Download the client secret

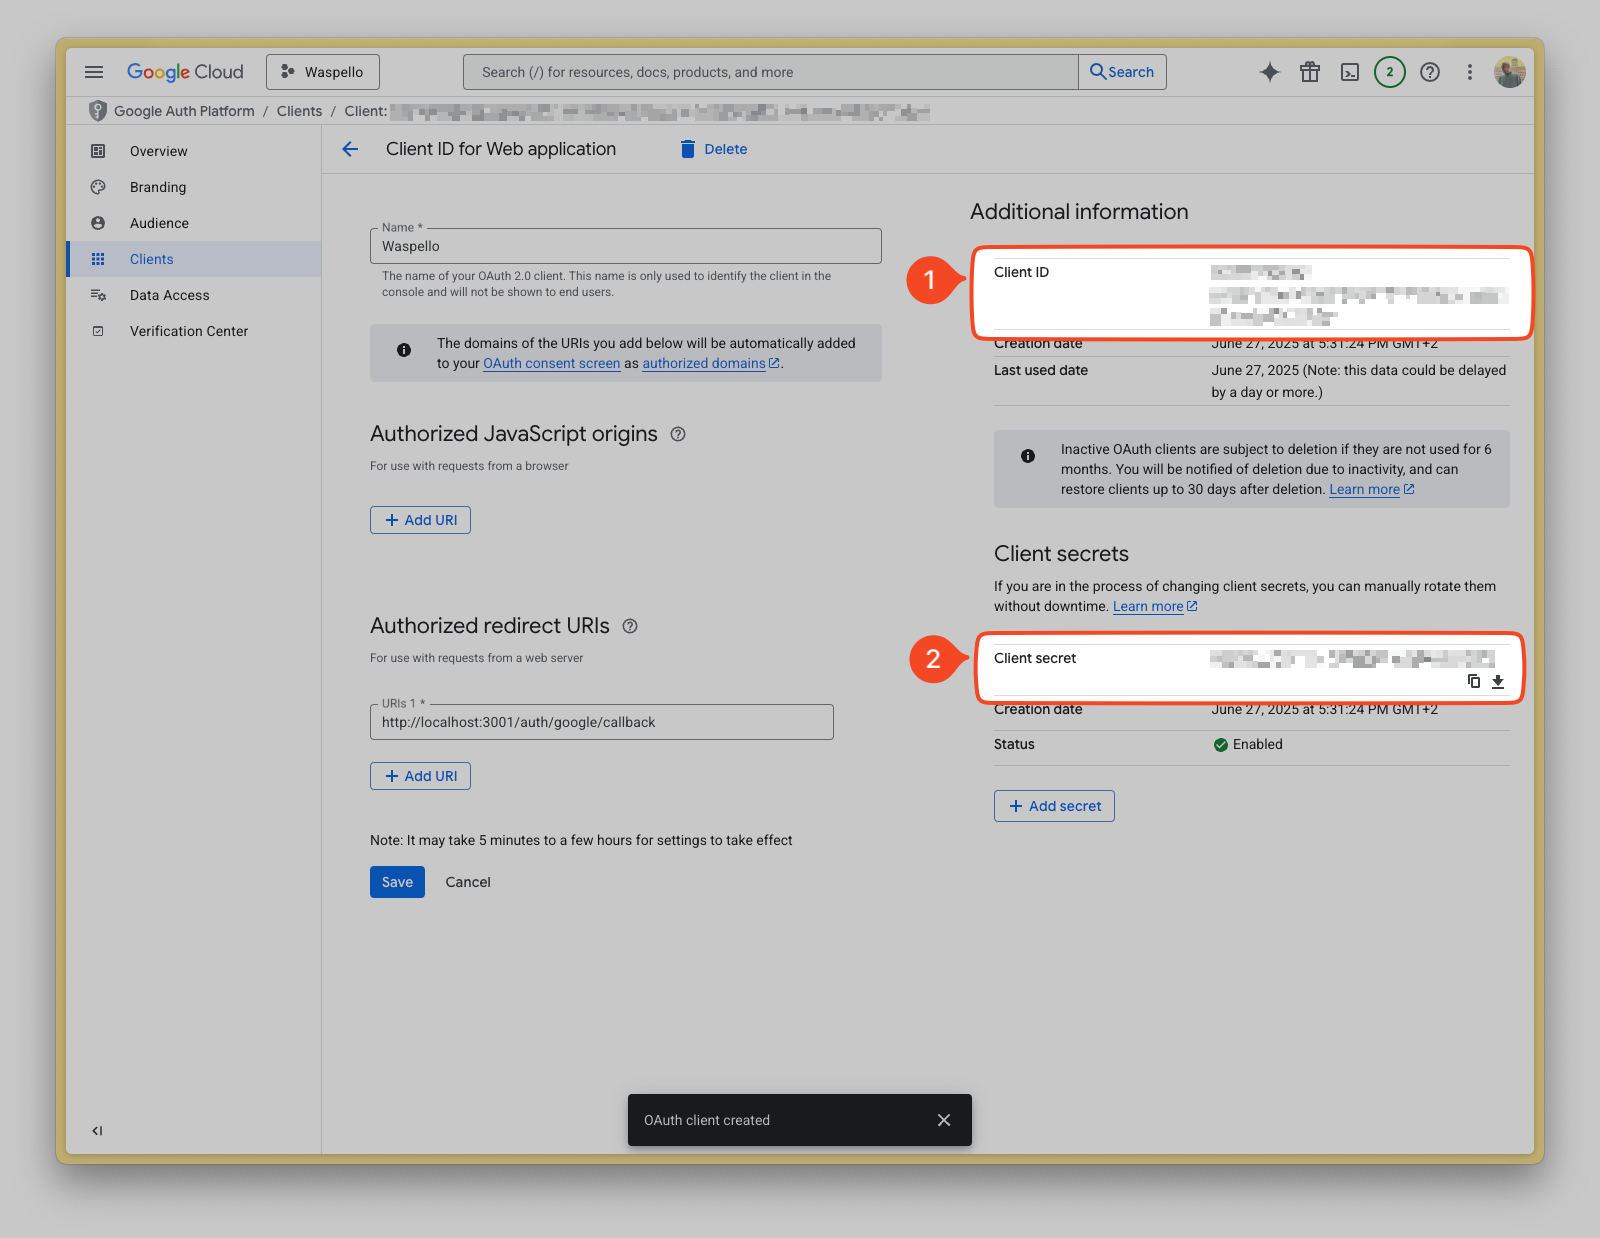coord(1498,681)
